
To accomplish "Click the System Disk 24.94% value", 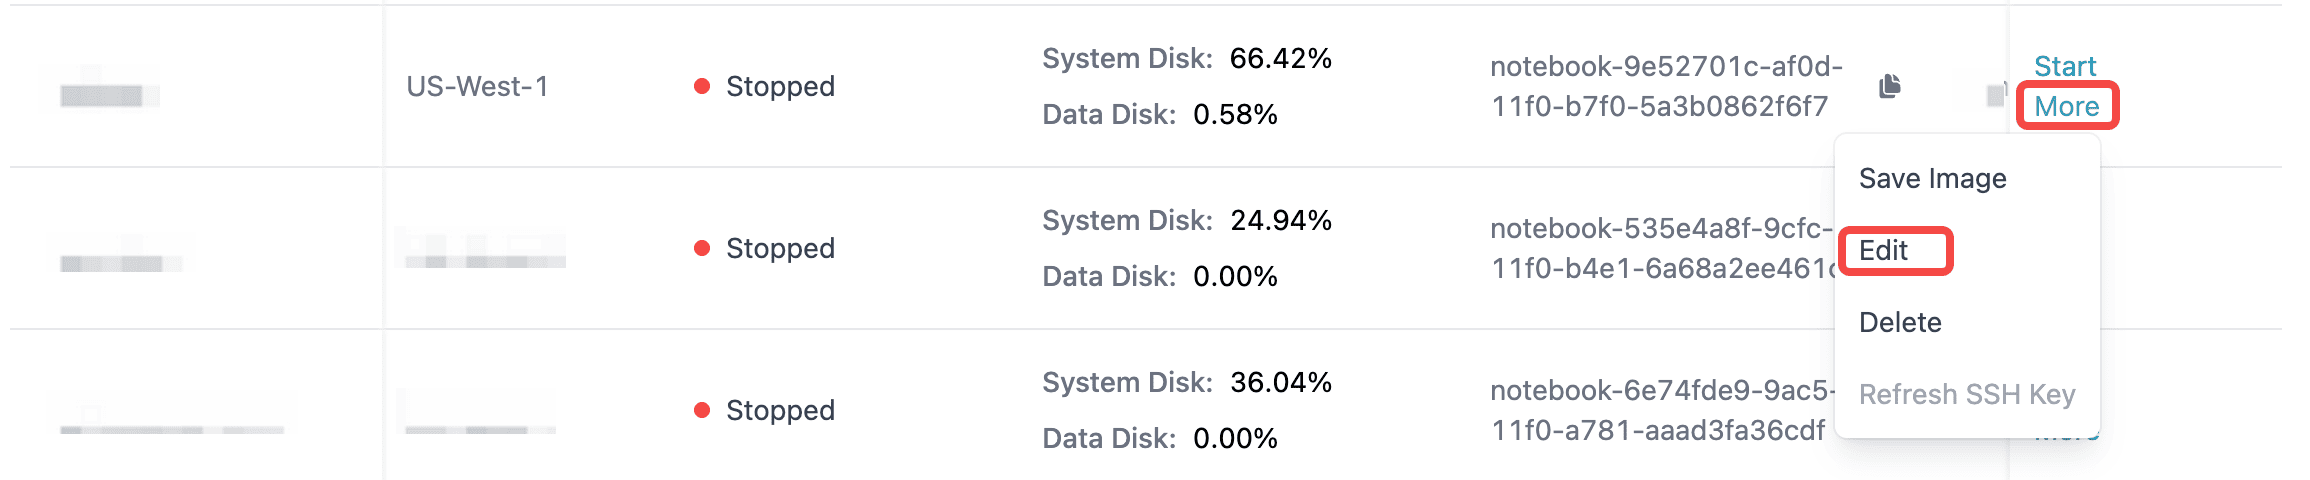I will point(1280,221).
